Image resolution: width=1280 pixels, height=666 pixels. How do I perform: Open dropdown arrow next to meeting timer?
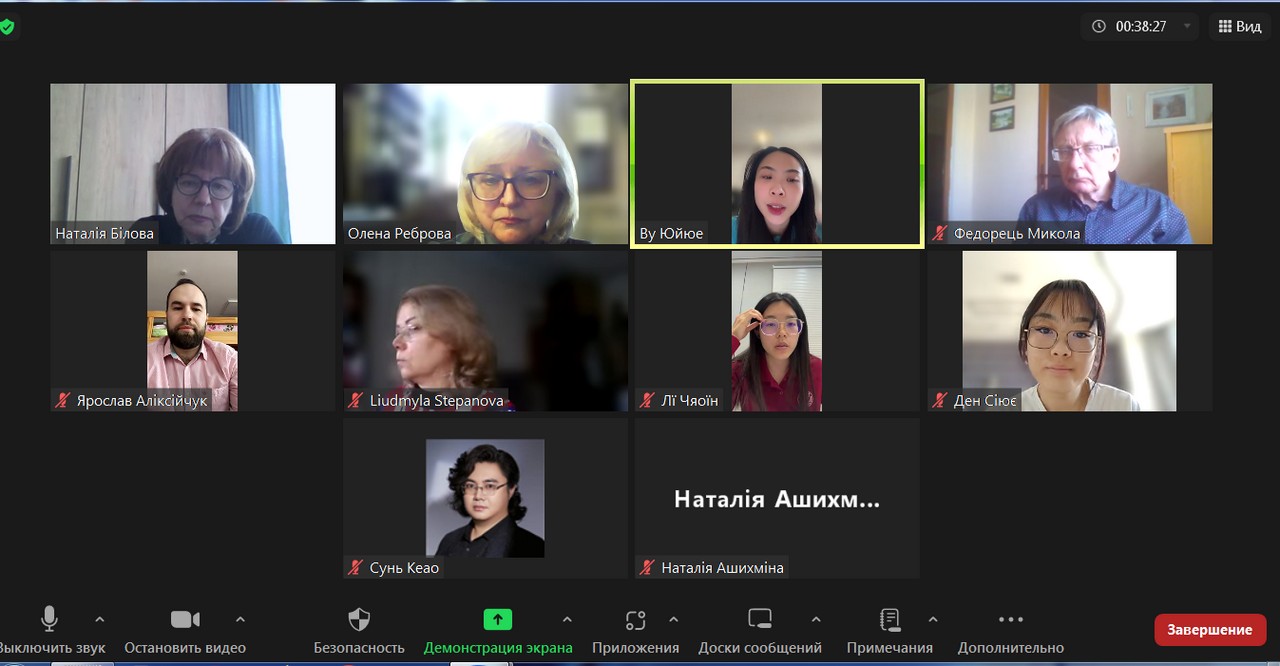1187,26
